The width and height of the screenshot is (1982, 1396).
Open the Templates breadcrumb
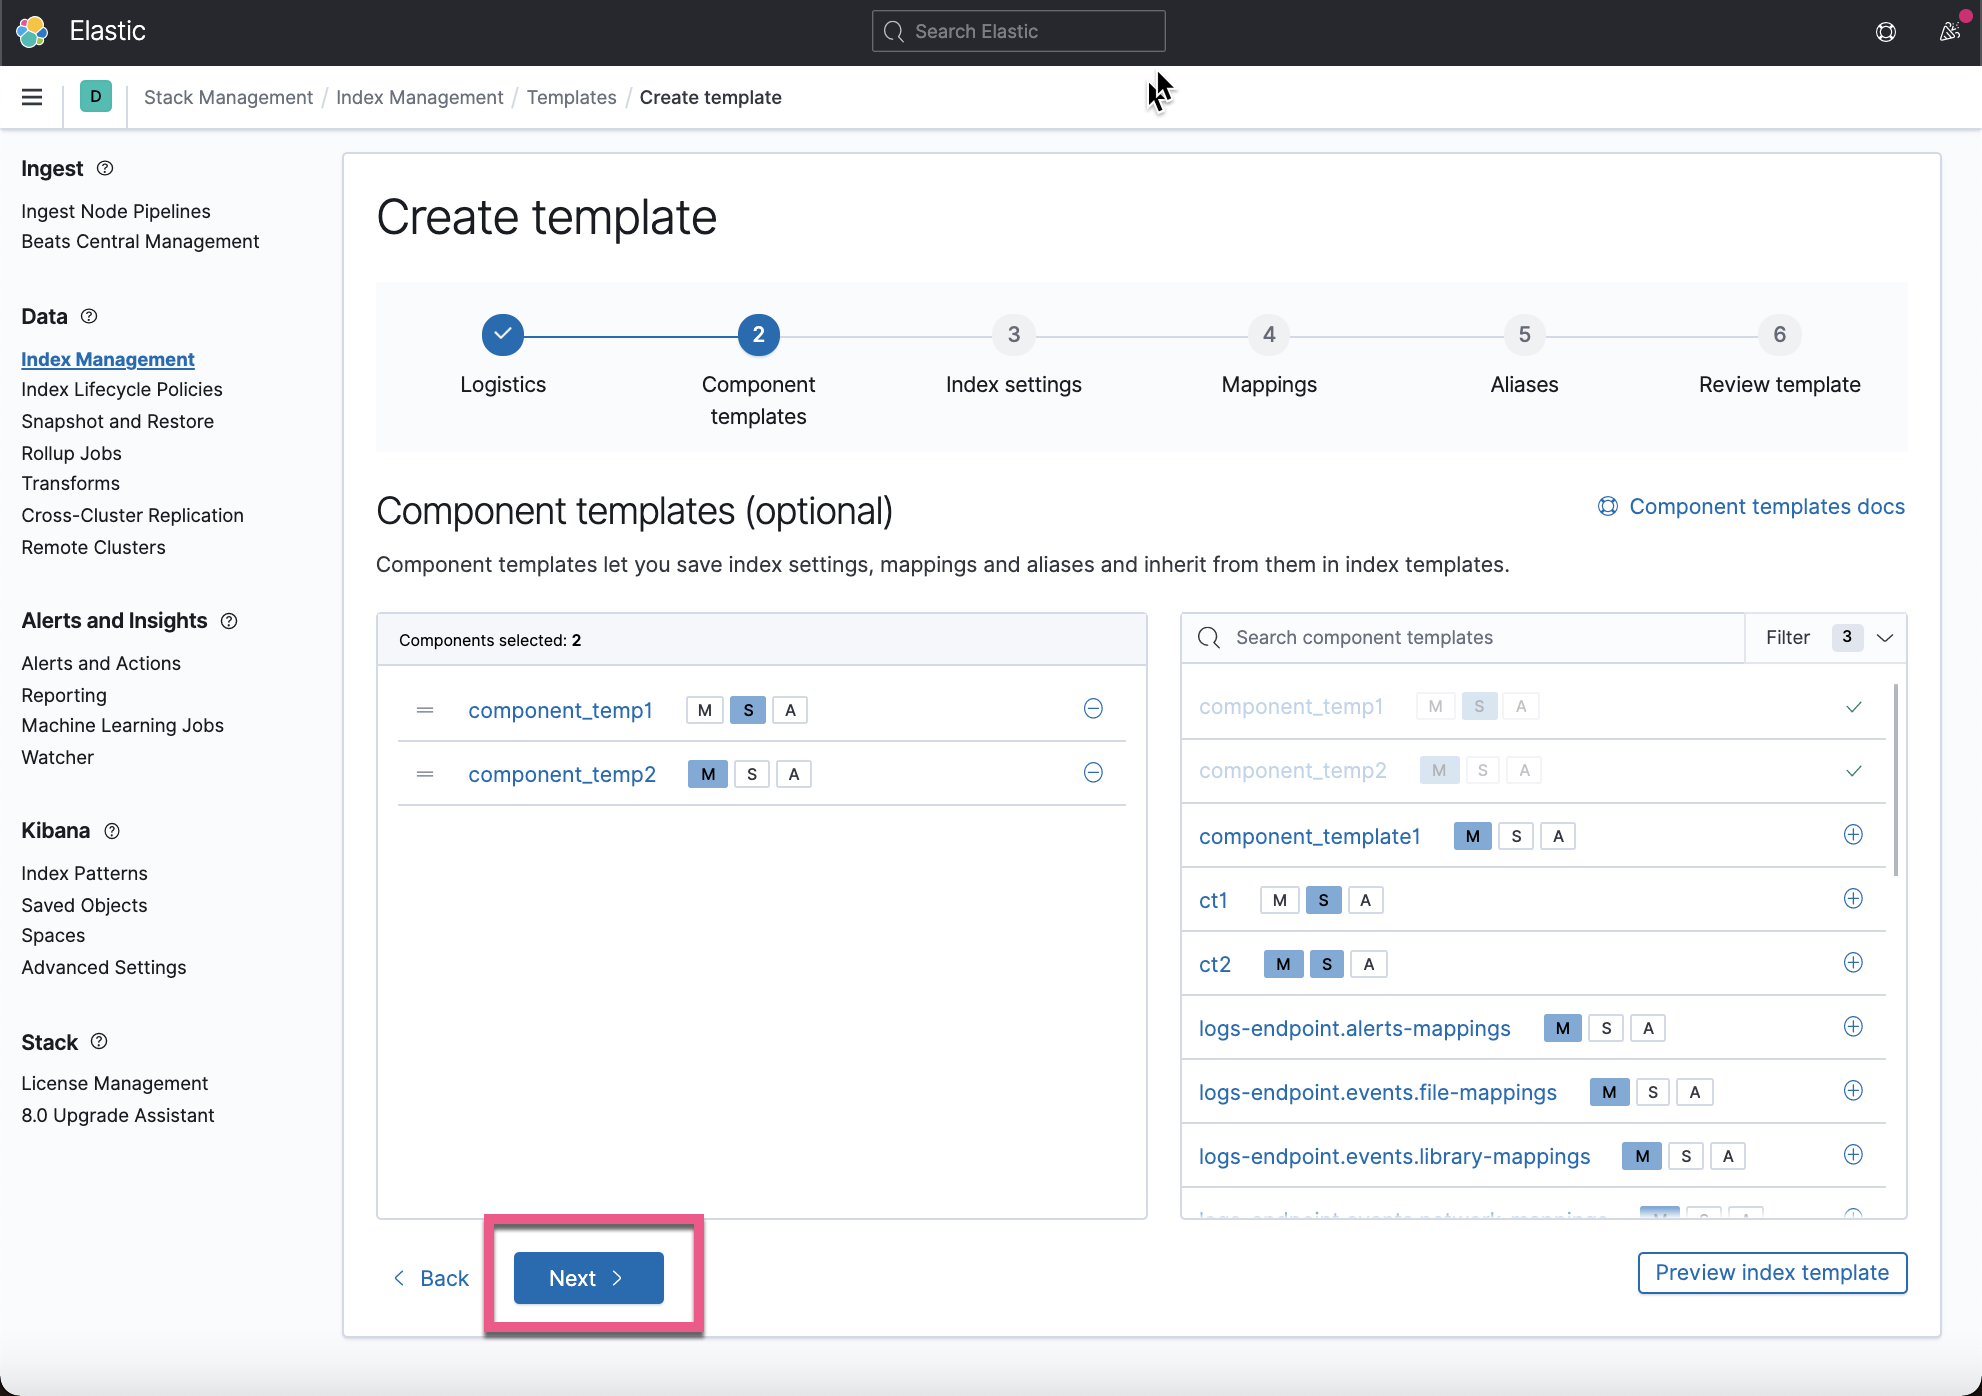click(571, 97)
